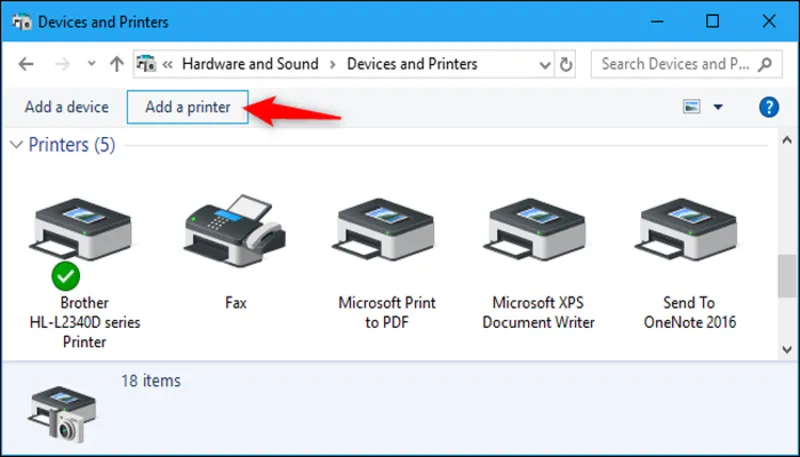The image size is (800, 457).
Task: Click the vertical scrollbar thumb
Action: (786, 276)
